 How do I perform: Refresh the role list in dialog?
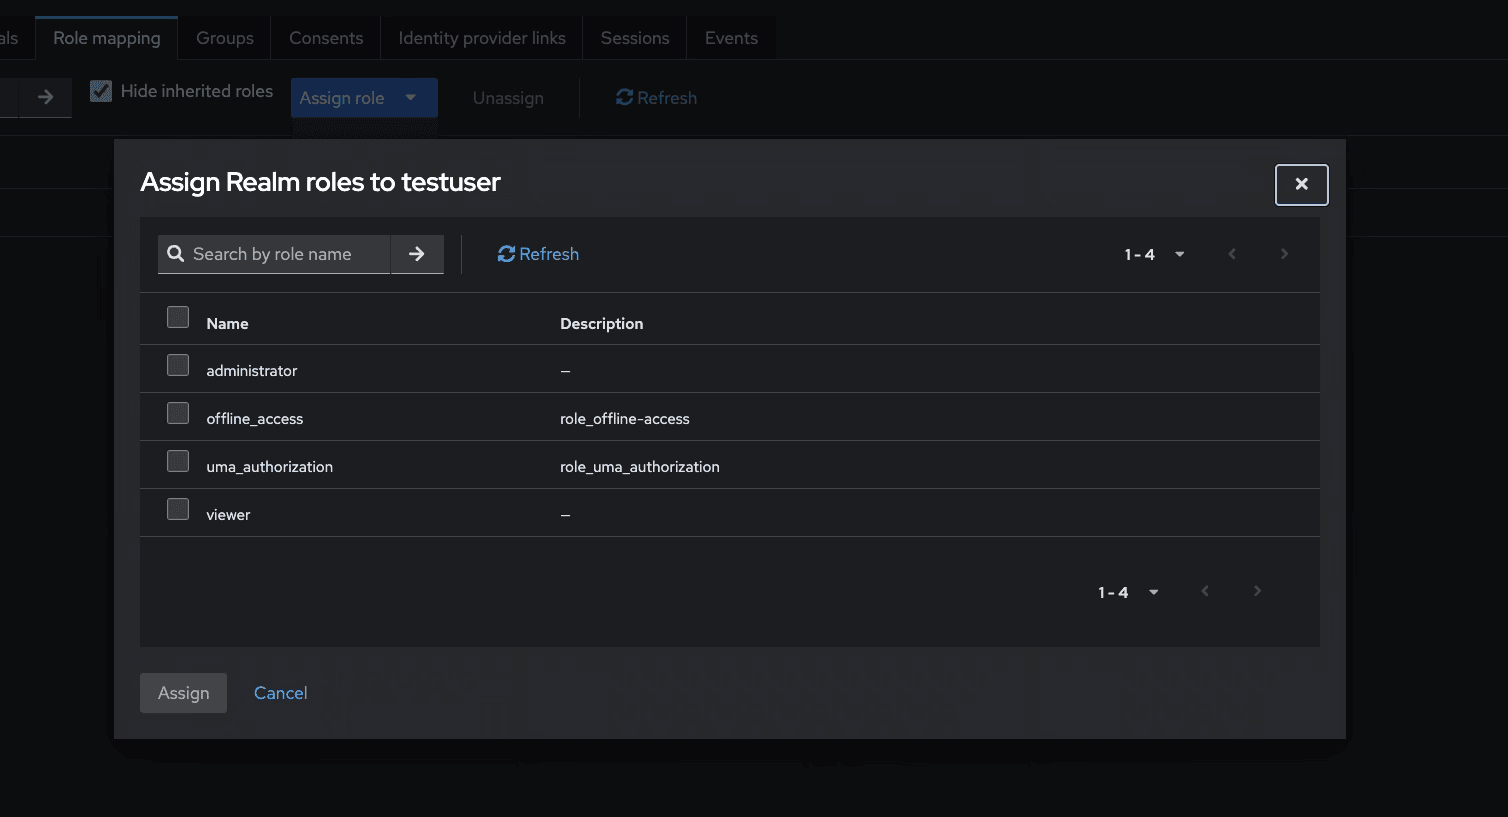click(538, 254)
